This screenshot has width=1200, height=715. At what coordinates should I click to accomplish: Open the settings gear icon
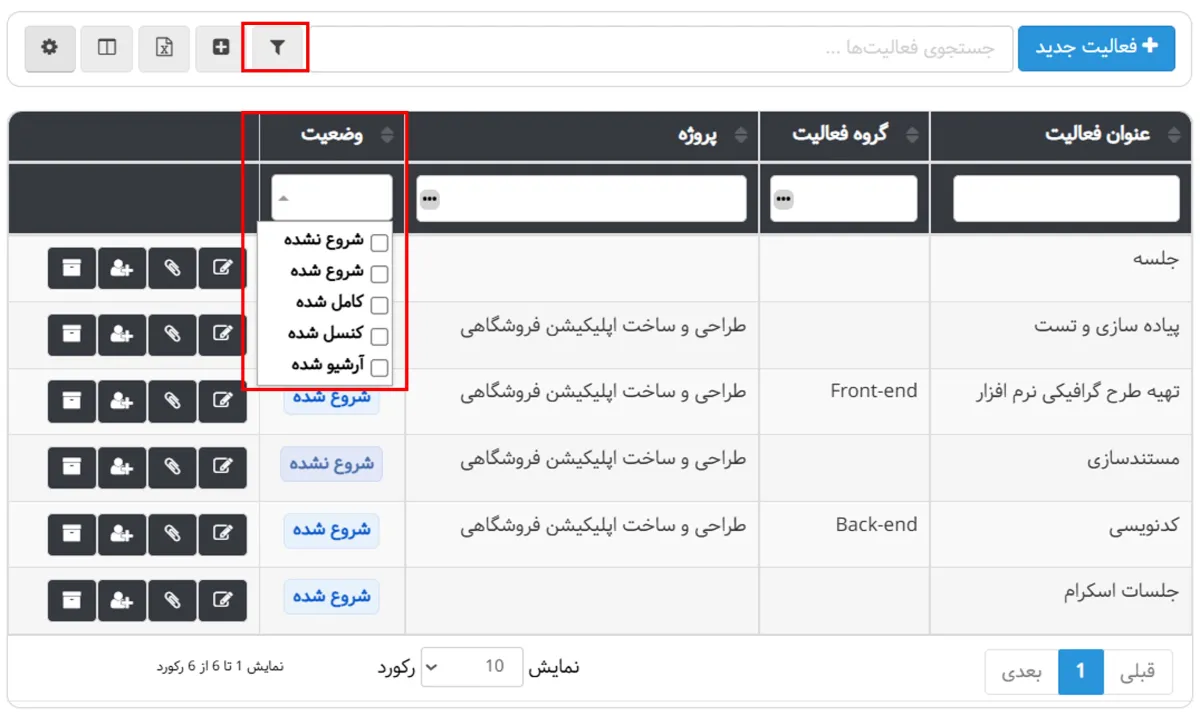pyautogui.click(x=50, y=46)
